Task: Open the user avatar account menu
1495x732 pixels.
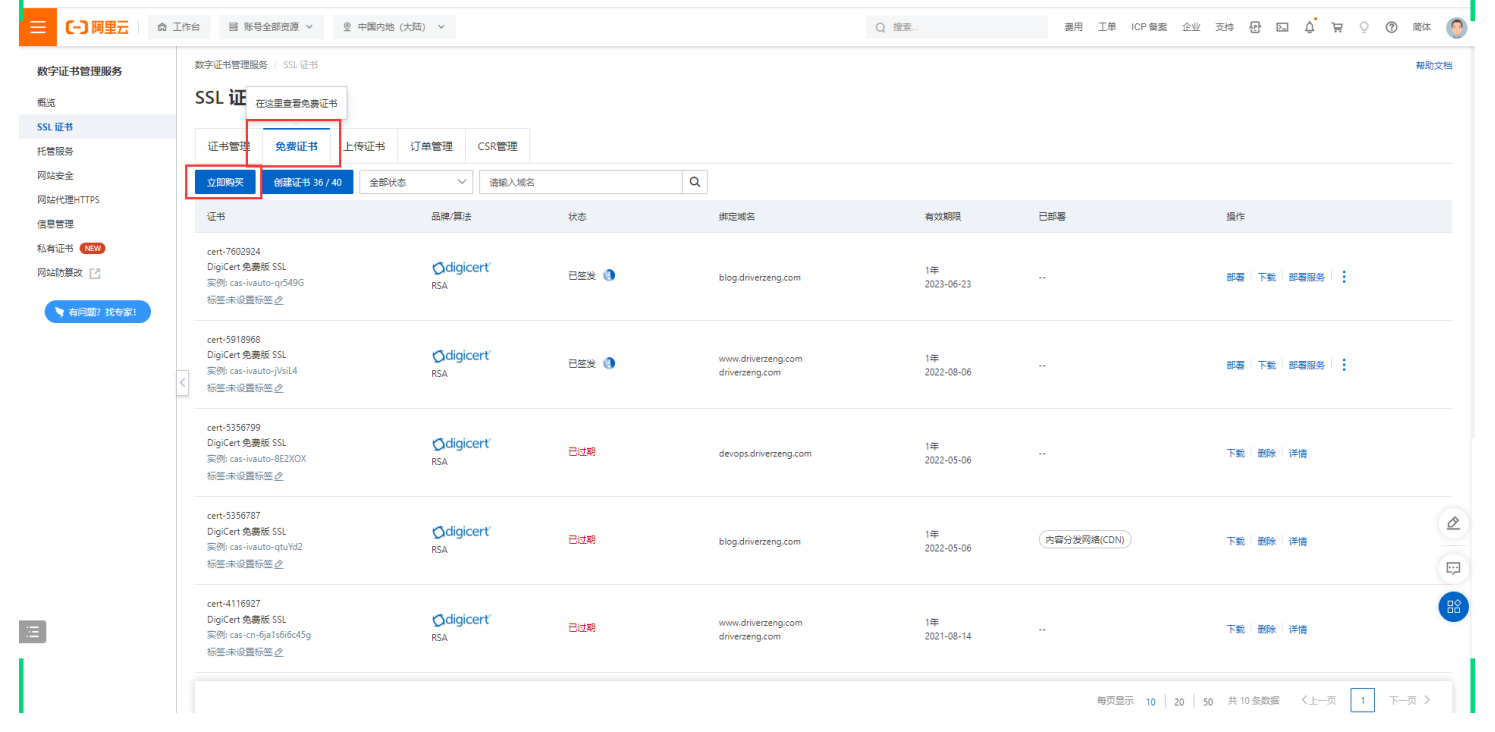Action: click(x=1457, y=27)
